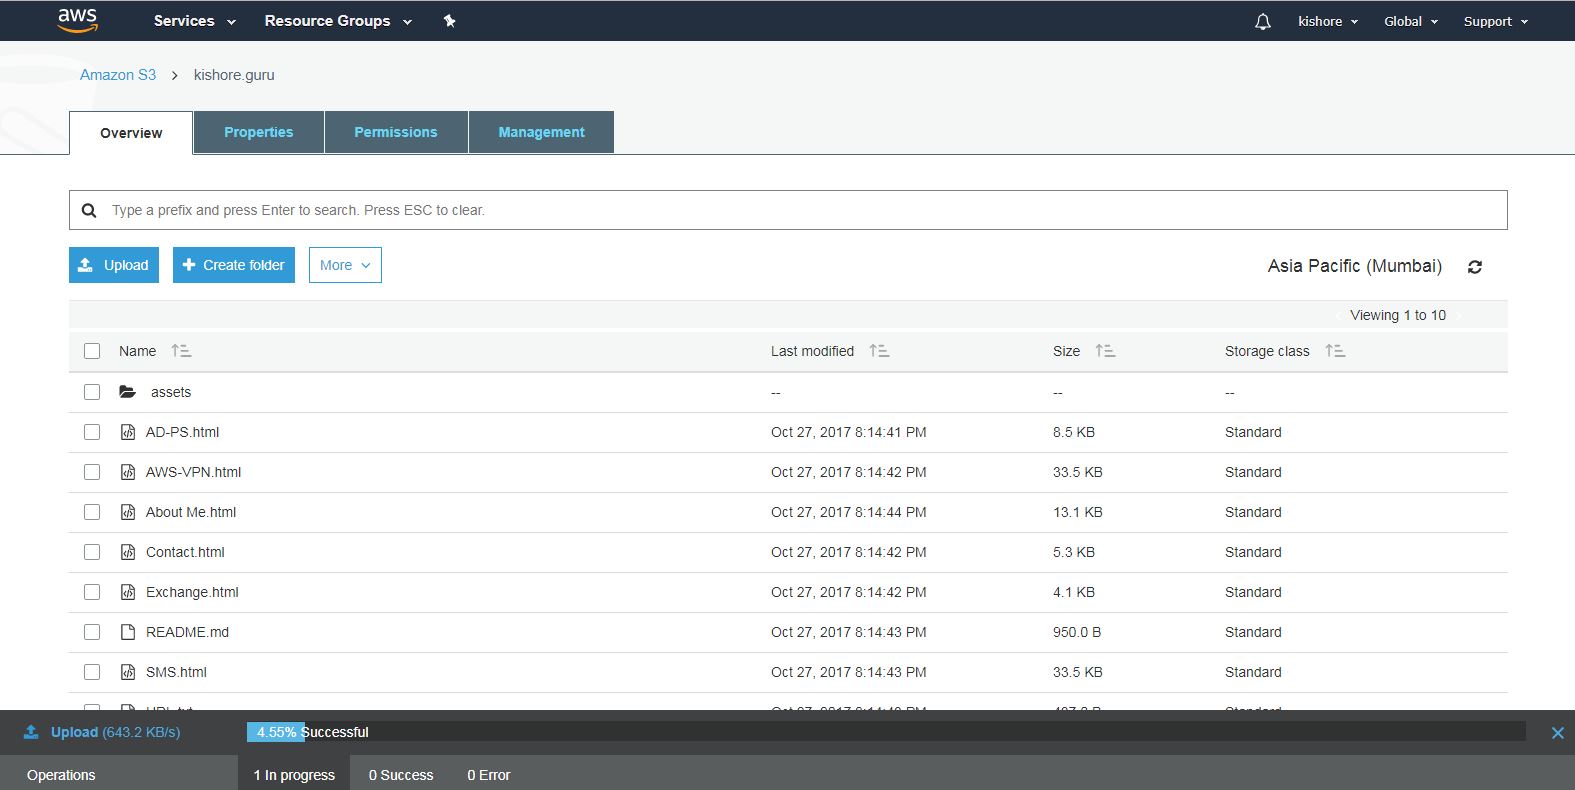Image resolution: width=1575 pixels, height=790 pixels.
Task: Click the refresh icon beside Asia Pacific (Mumbai)
Action: 1474,267
